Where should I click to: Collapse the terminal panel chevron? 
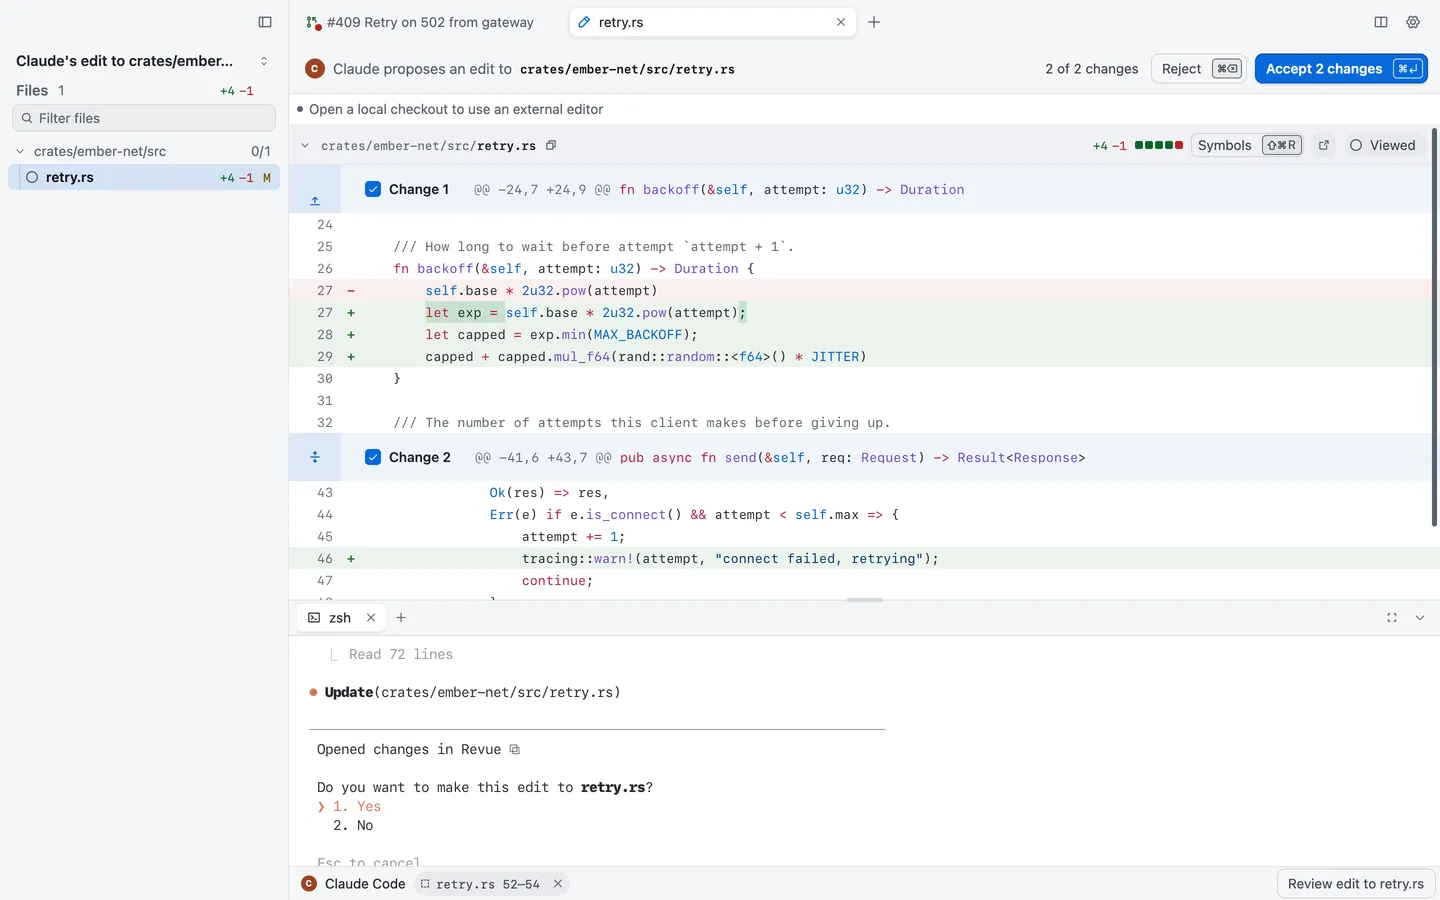coord(1420,618)
